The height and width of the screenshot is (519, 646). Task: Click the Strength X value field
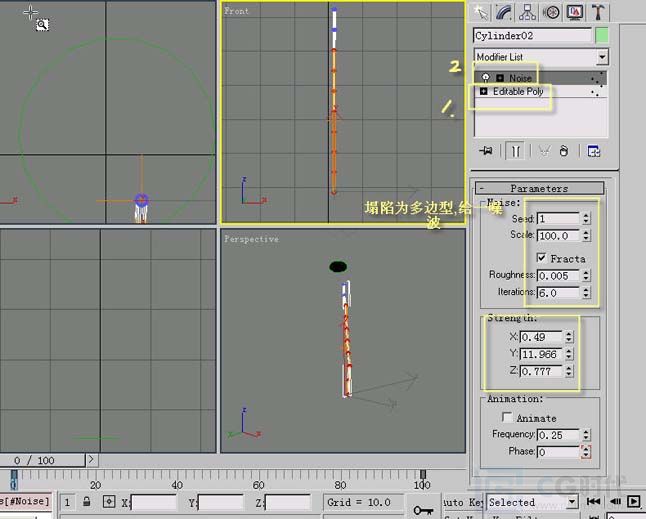541,337
